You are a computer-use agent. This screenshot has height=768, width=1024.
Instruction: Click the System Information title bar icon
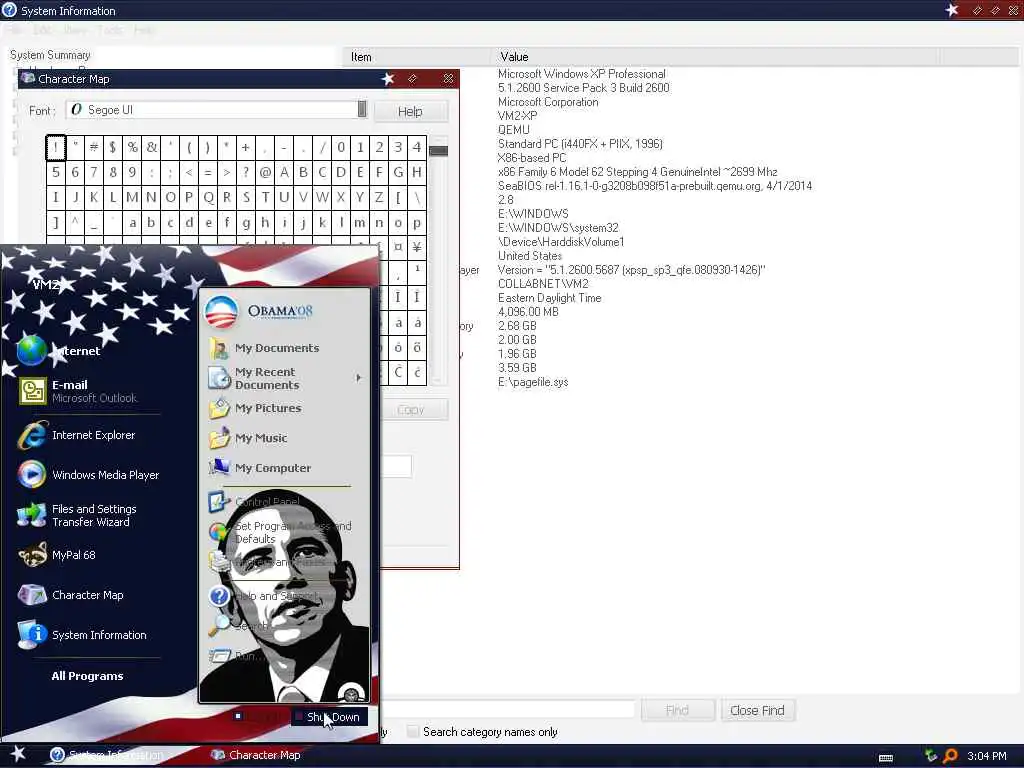[9, 10]
